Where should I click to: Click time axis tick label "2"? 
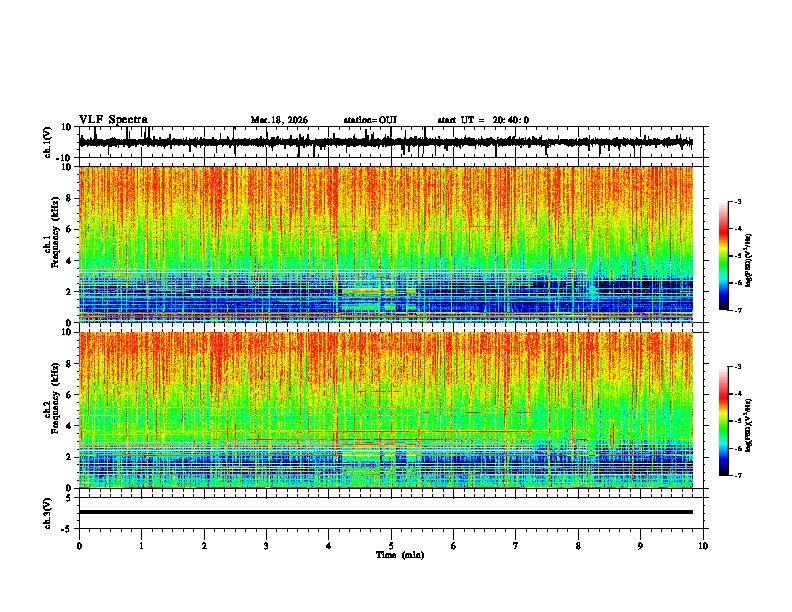(x=204, y=546)
